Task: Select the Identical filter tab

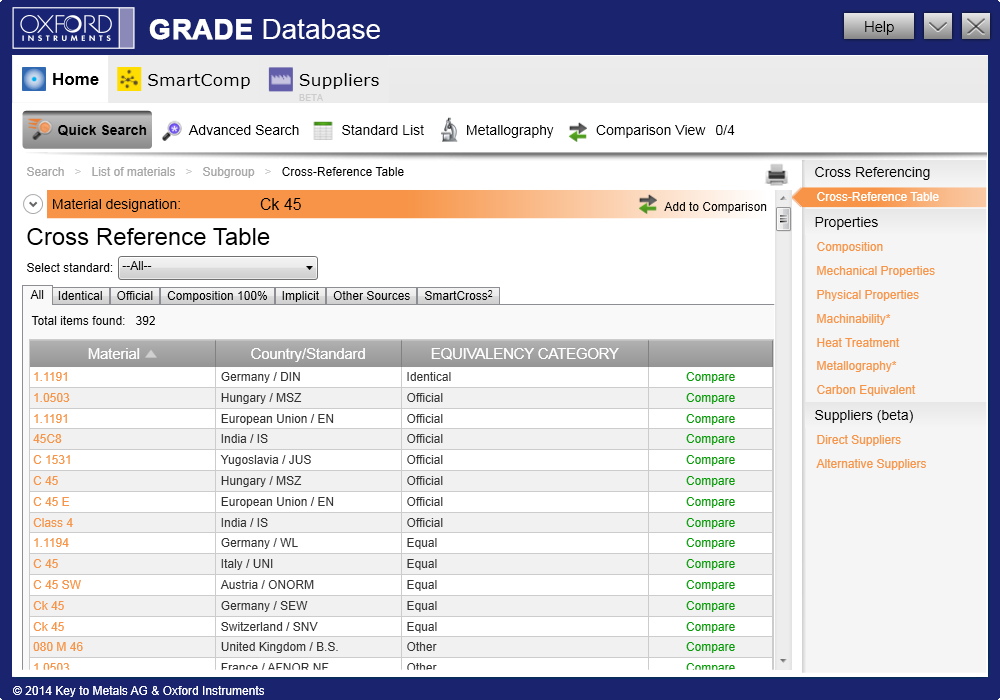Action: (80, 296)
